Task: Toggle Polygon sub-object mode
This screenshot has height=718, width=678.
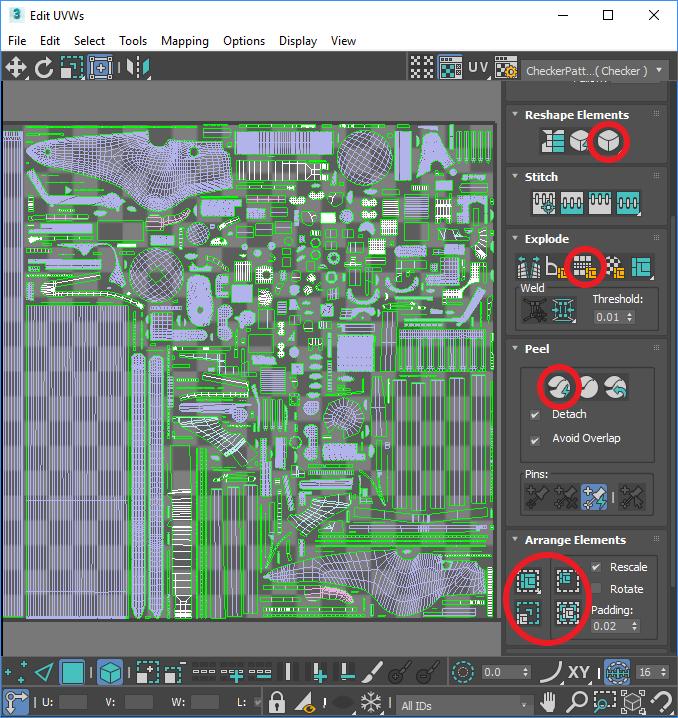Action: 72,673
